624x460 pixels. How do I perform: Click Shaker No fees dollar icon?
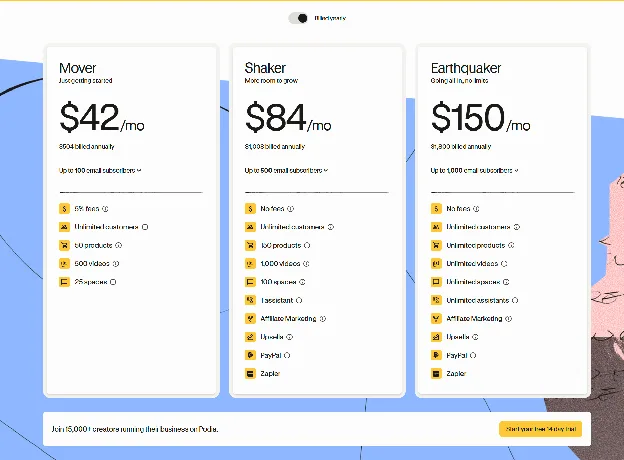point(250,209)
